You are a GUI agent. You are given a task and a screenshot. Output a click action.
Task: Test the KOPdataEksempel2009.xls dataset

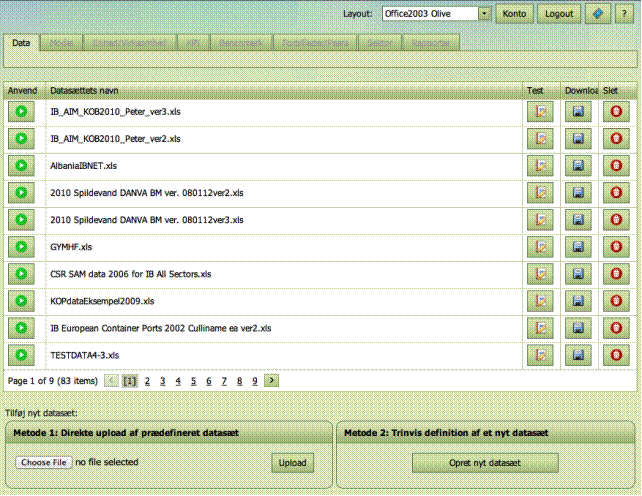[x=540, y=300]
